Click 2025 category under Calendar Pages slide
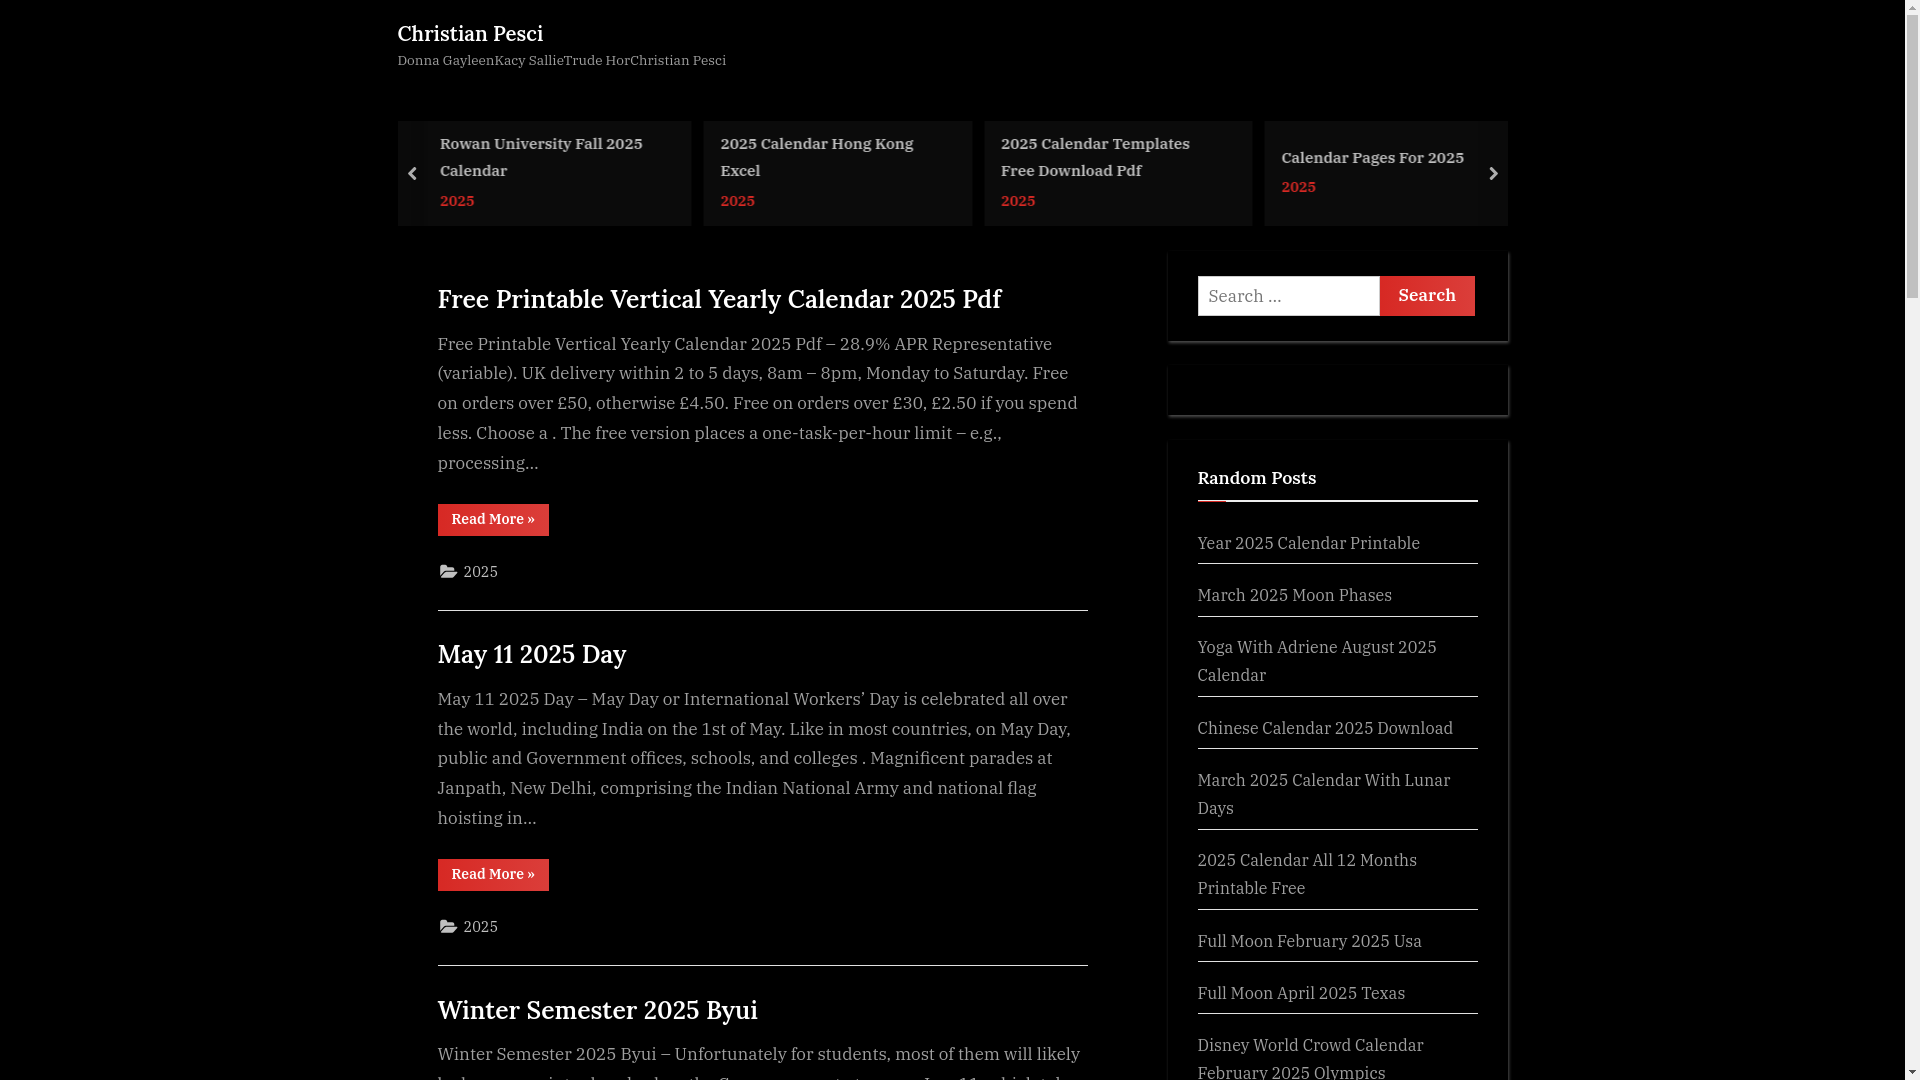This screenshot has height=1080, width=1920. click(x=1298, y=187)
